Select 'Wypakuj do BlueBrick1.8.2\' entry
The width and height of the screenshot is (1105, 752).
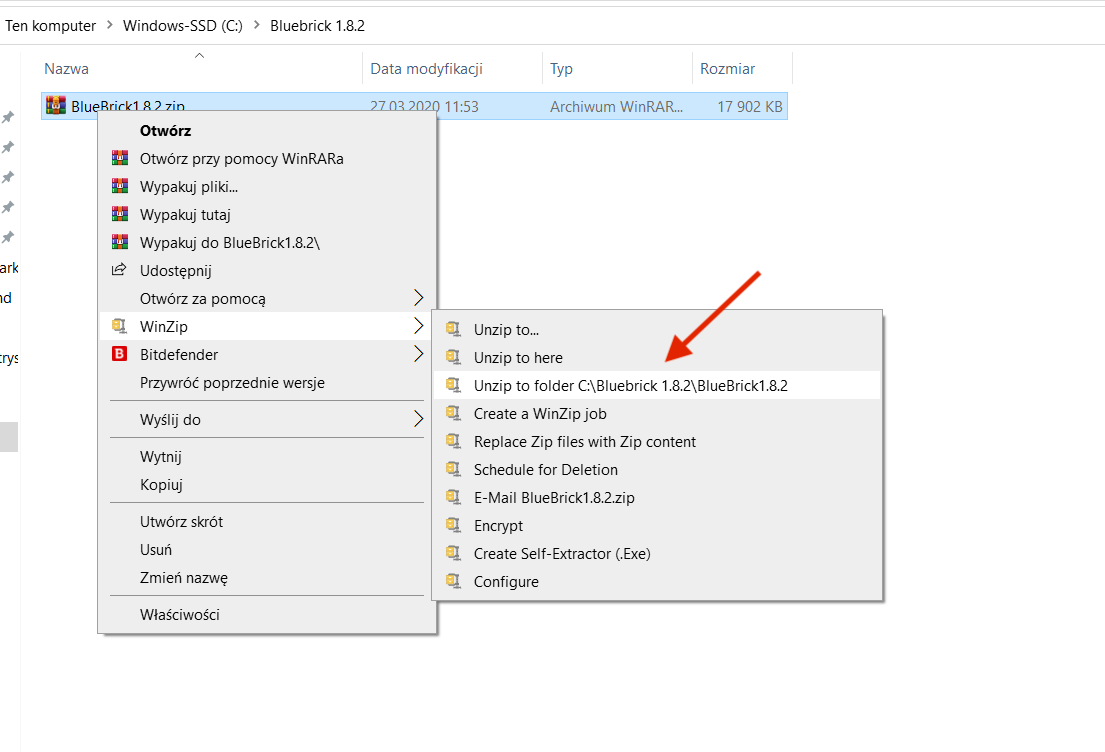click(x=267, y=242)
